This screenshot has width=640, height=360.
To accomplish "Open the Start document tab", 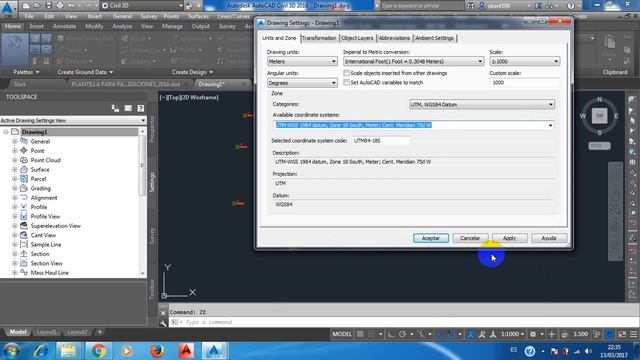I will pyautogui.click(x=20, y=84).
